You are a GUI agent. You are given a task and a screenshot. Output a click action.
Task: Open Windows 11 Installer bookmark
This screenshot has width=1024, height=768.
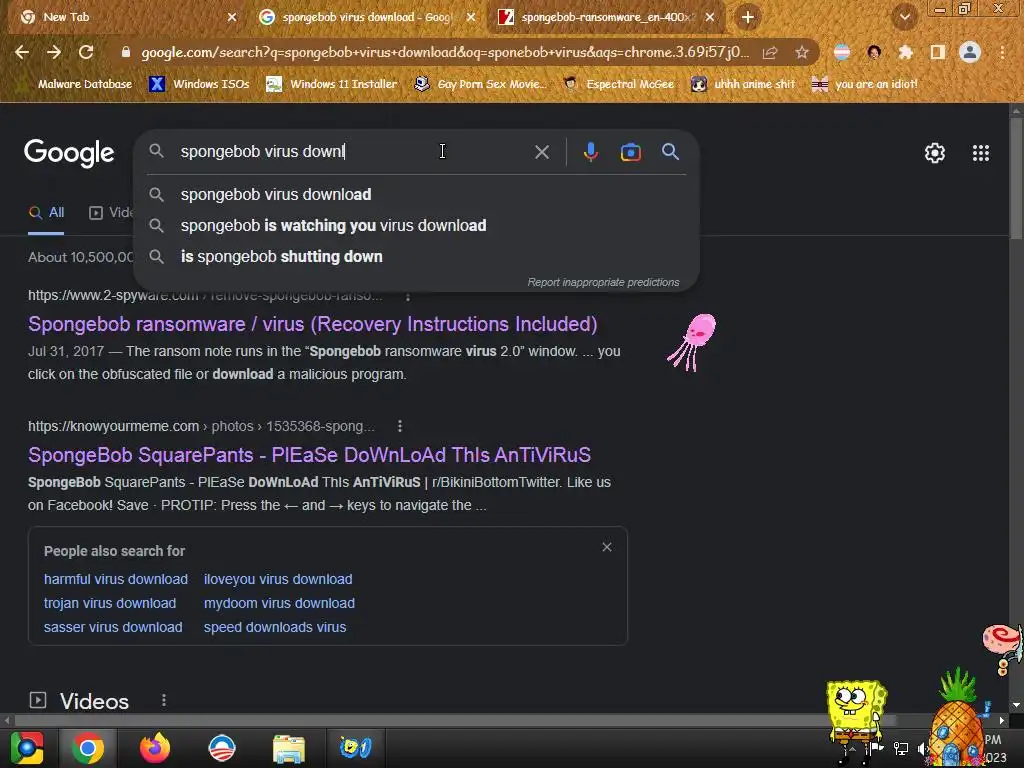[332, 84]
